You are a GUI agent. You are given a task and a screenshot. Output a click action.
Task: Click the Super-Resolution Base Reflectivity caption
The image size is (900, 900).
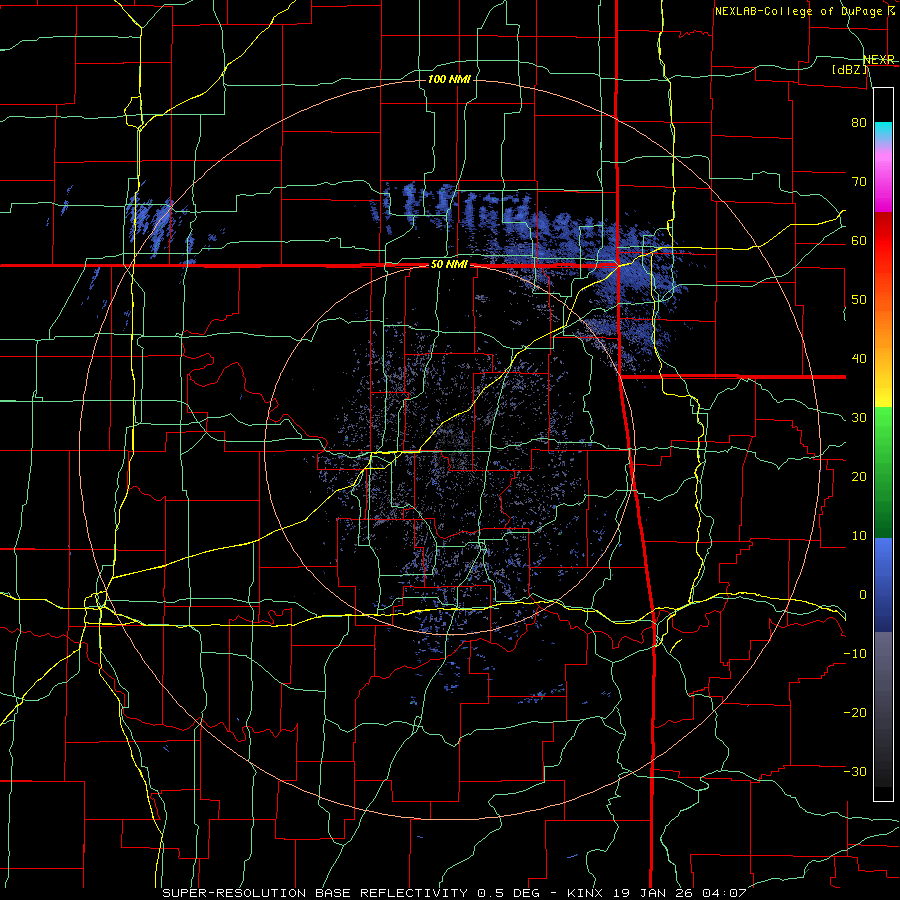315,893
